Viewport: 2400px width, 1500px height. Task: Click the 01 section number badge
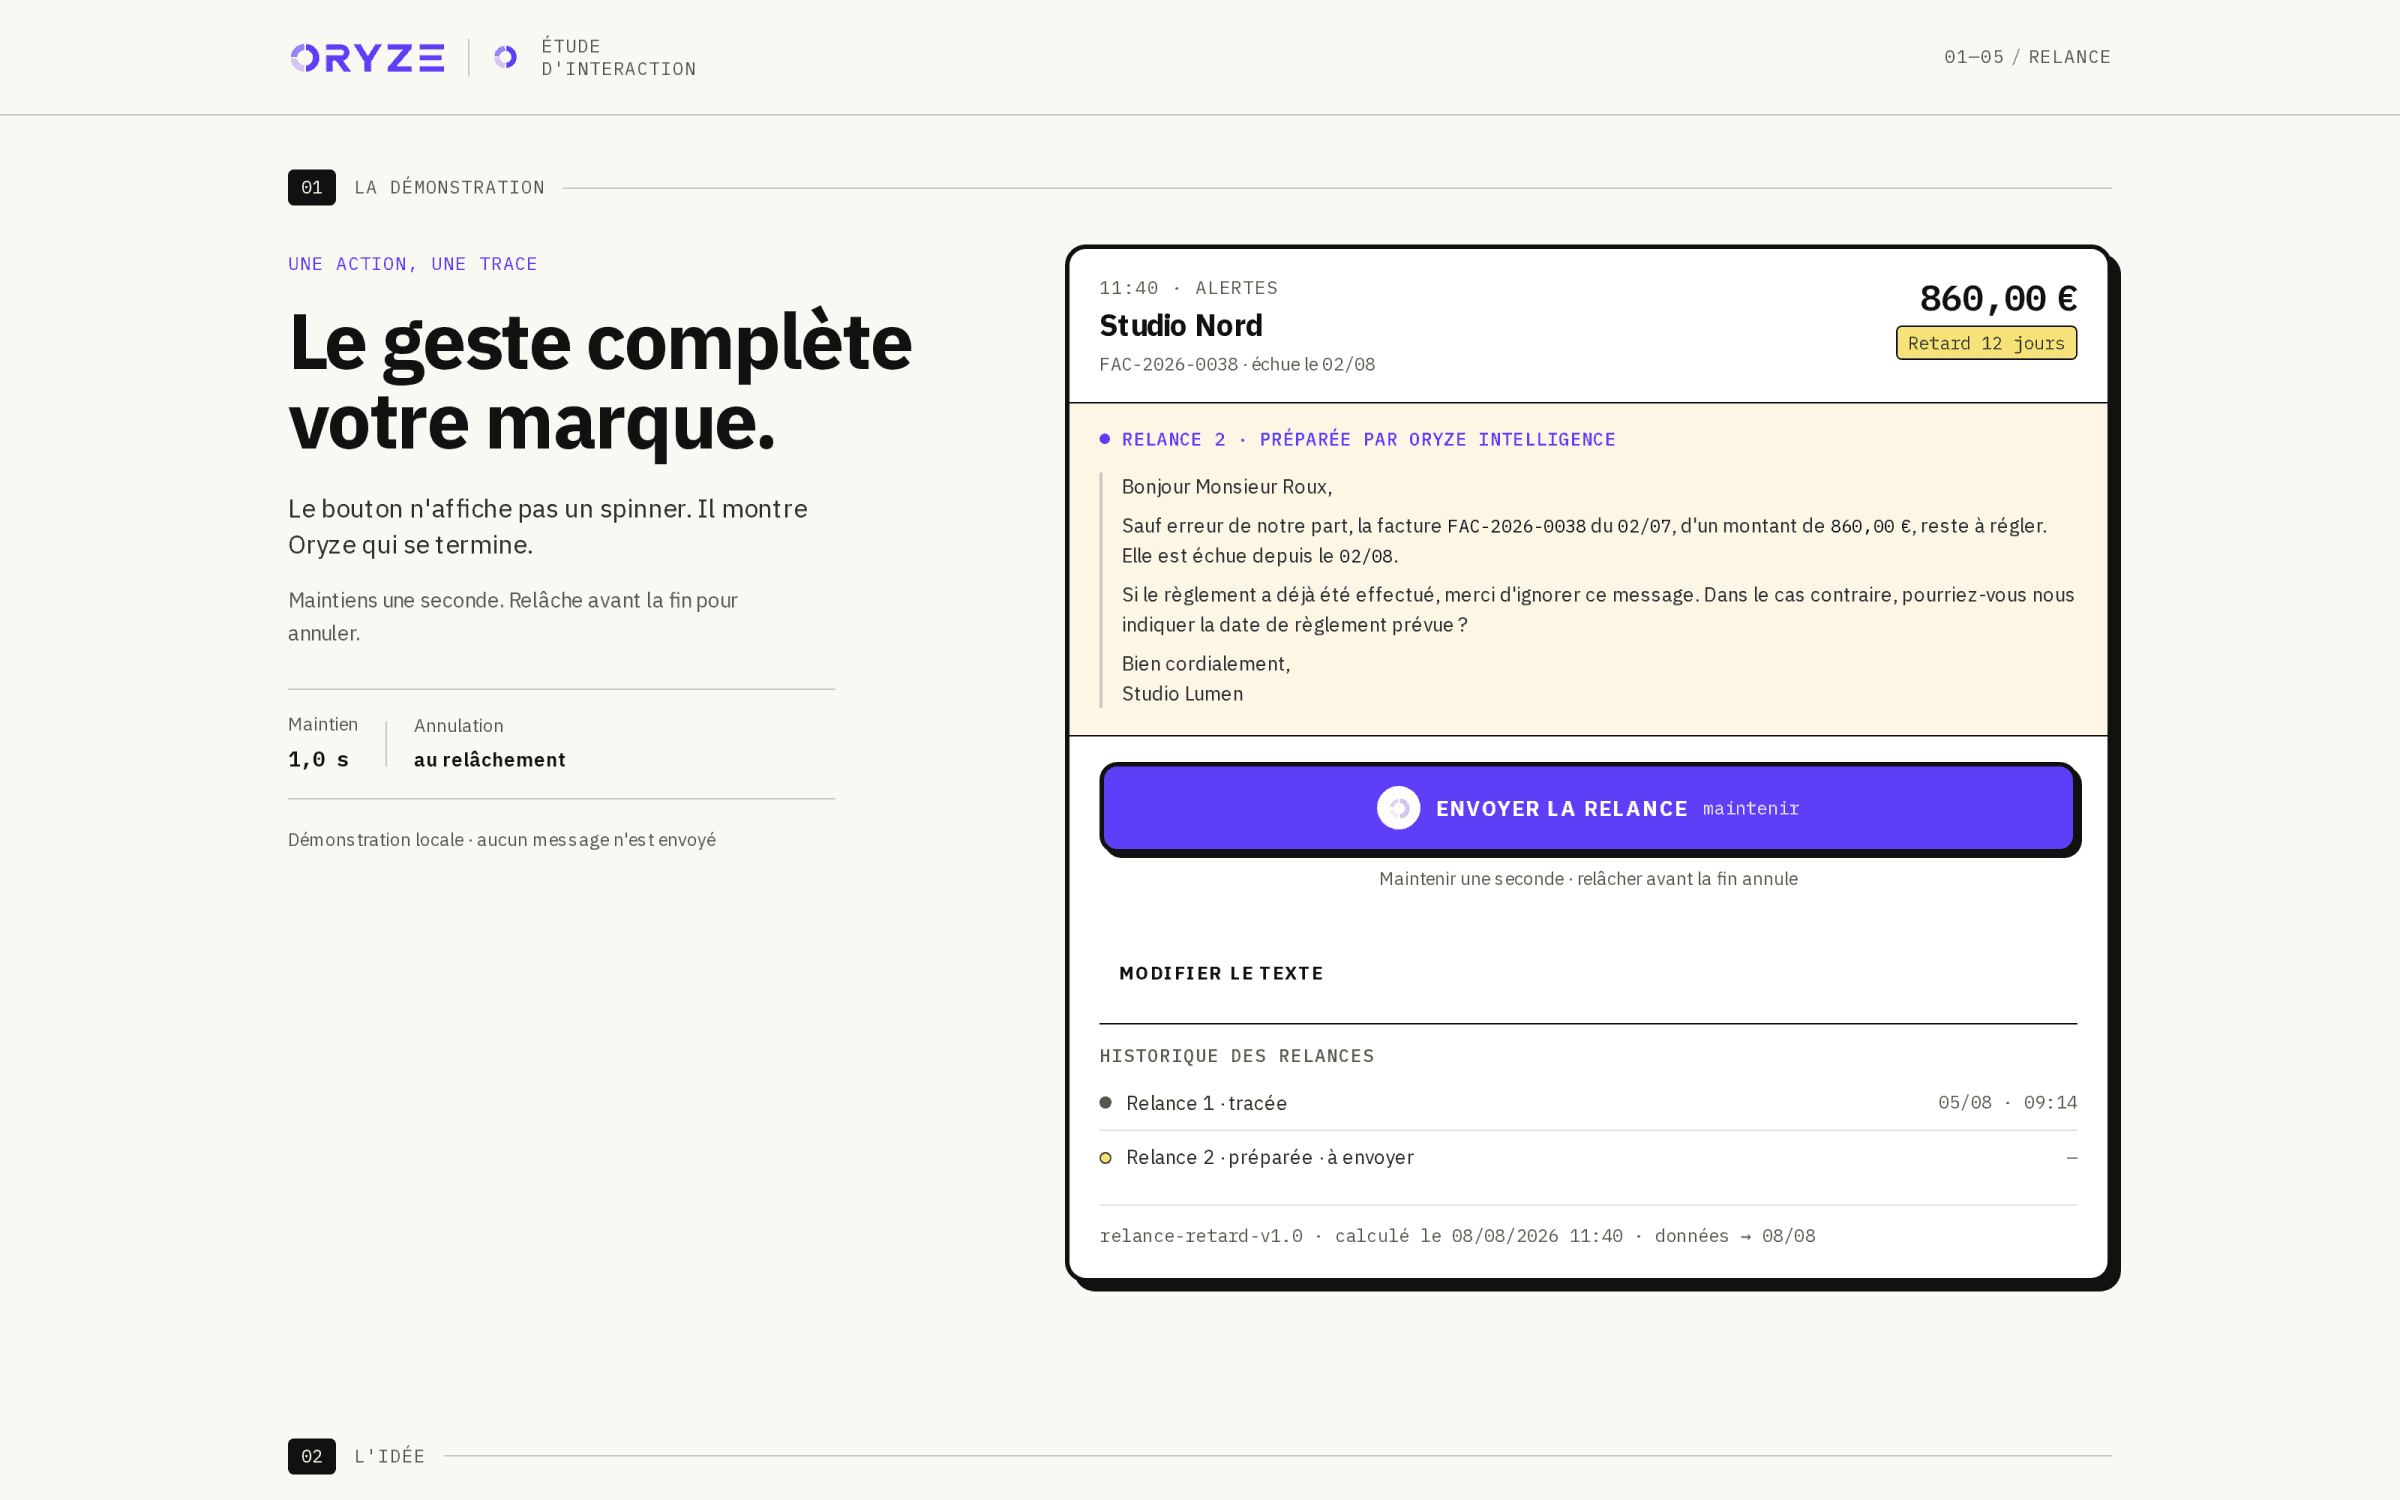click(x=312, y=187)
